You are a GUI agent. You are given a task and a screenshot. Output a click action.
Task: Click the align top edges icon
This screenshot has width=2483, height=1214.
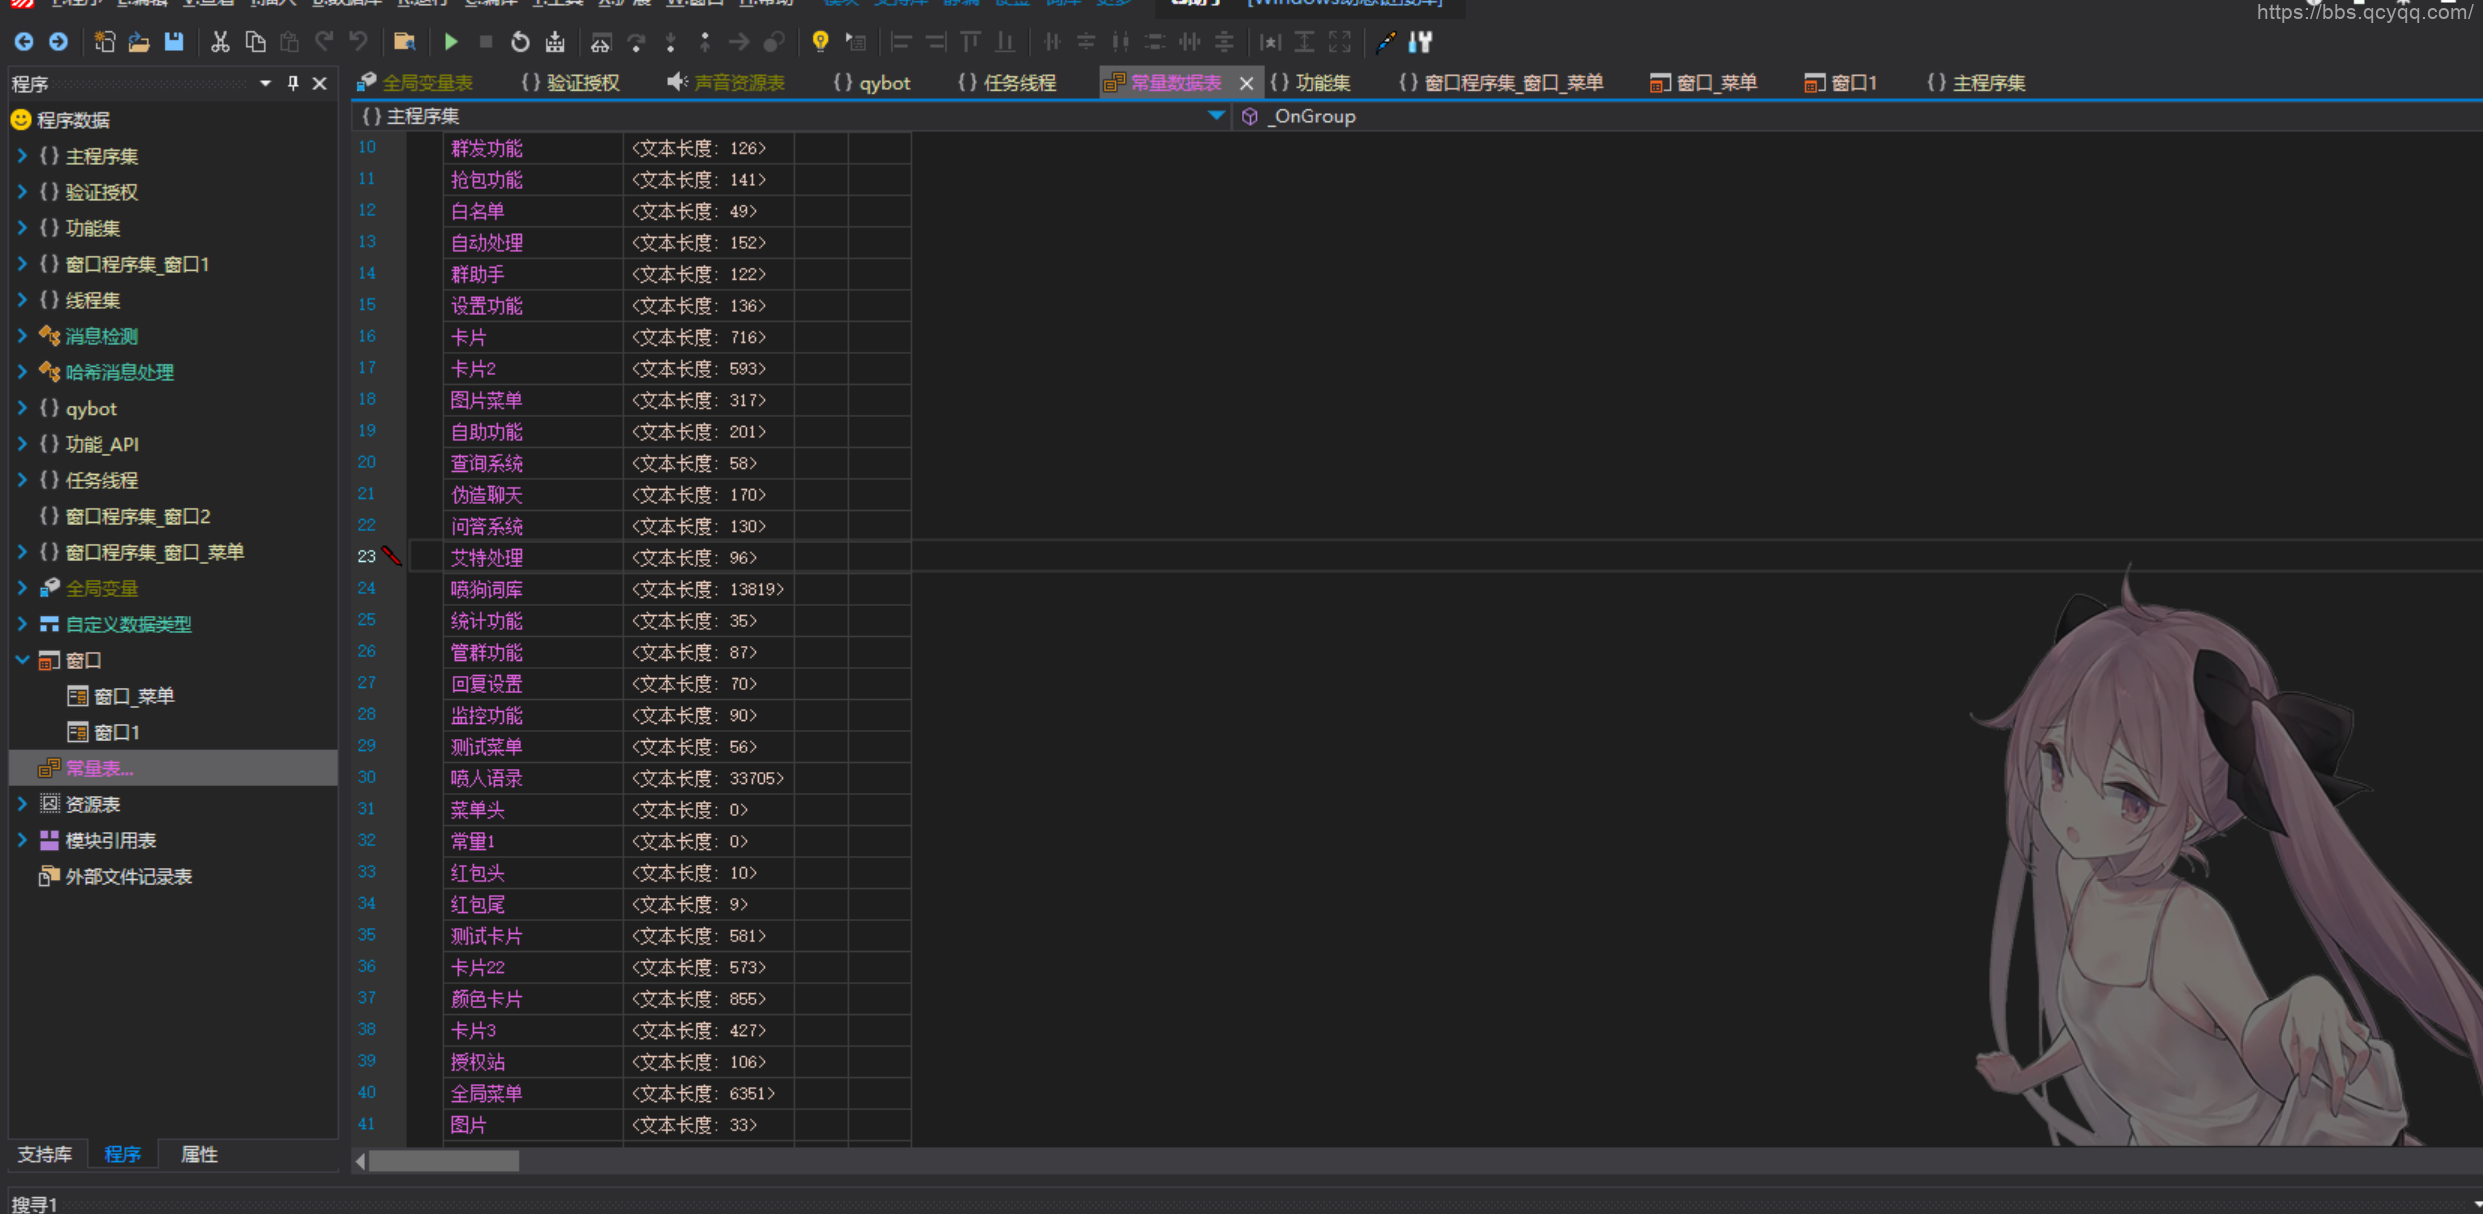tap(970, 42)
